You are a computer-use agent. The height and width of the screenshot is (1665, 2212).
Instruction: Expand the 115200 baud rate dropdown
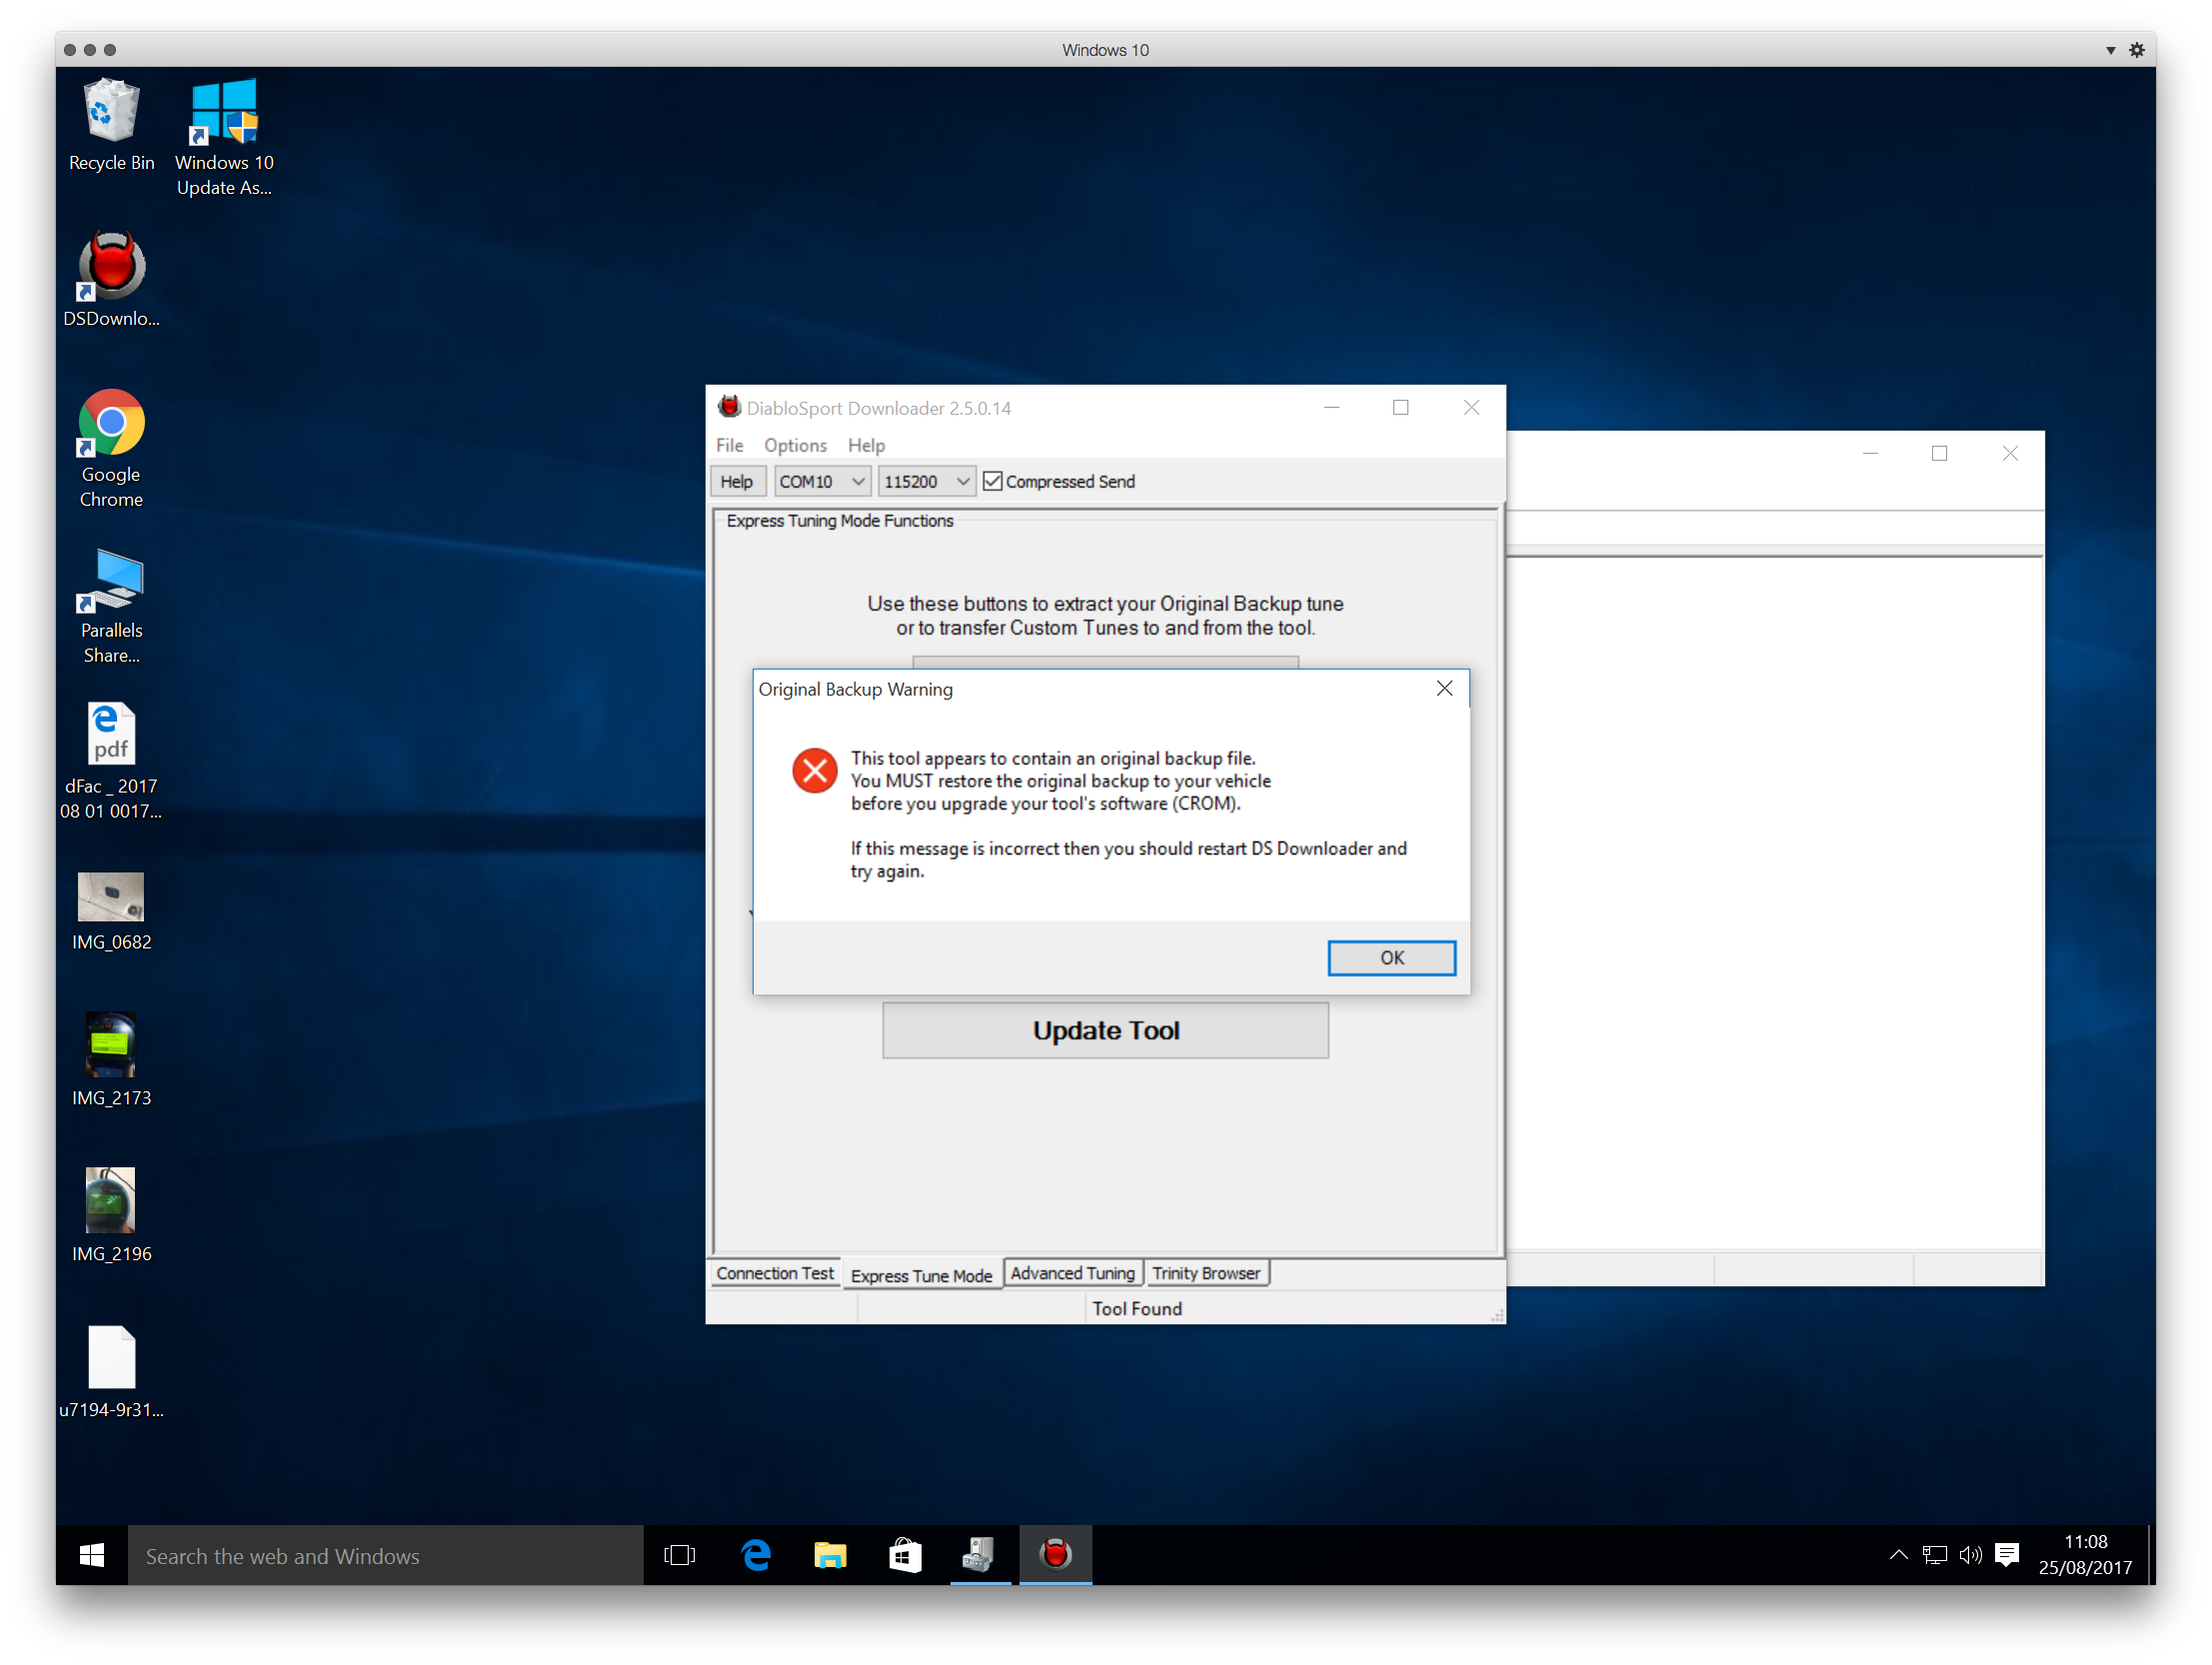926,481
